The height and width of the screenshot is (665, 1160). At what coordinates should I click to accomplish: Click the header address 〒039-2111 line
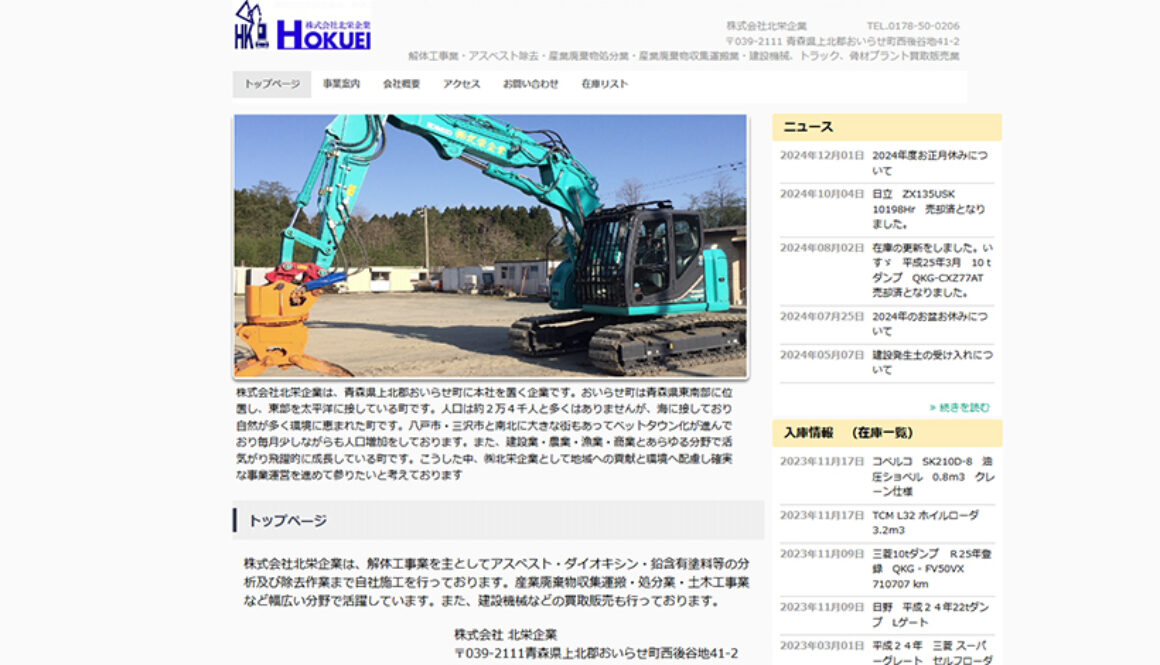(842, 41)
